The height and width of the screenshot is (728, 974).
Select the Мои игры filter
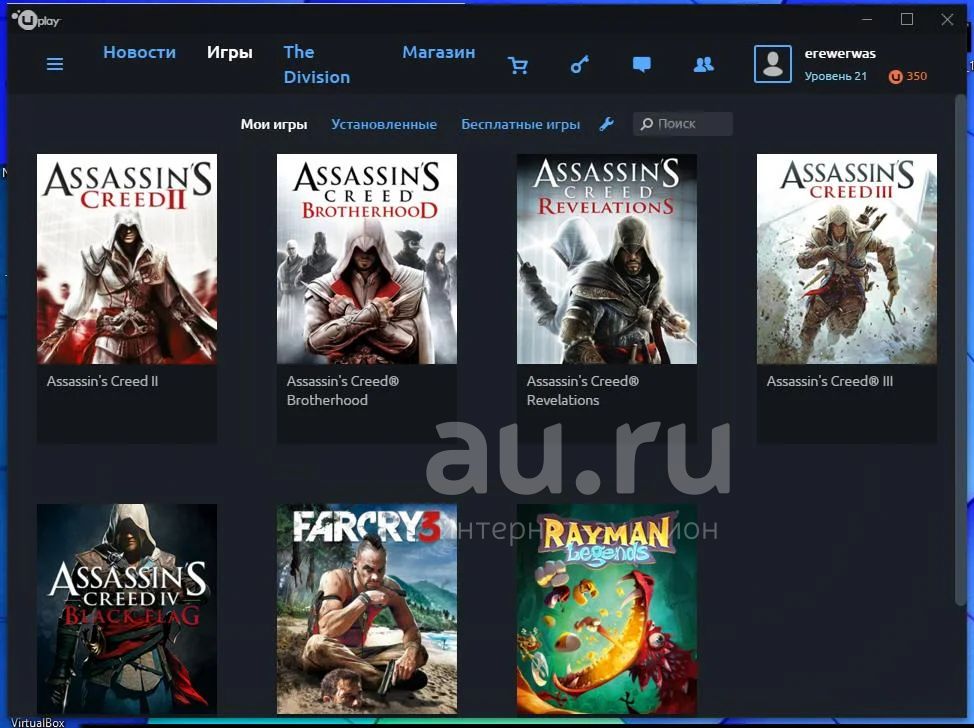click(x=274, y=124)
